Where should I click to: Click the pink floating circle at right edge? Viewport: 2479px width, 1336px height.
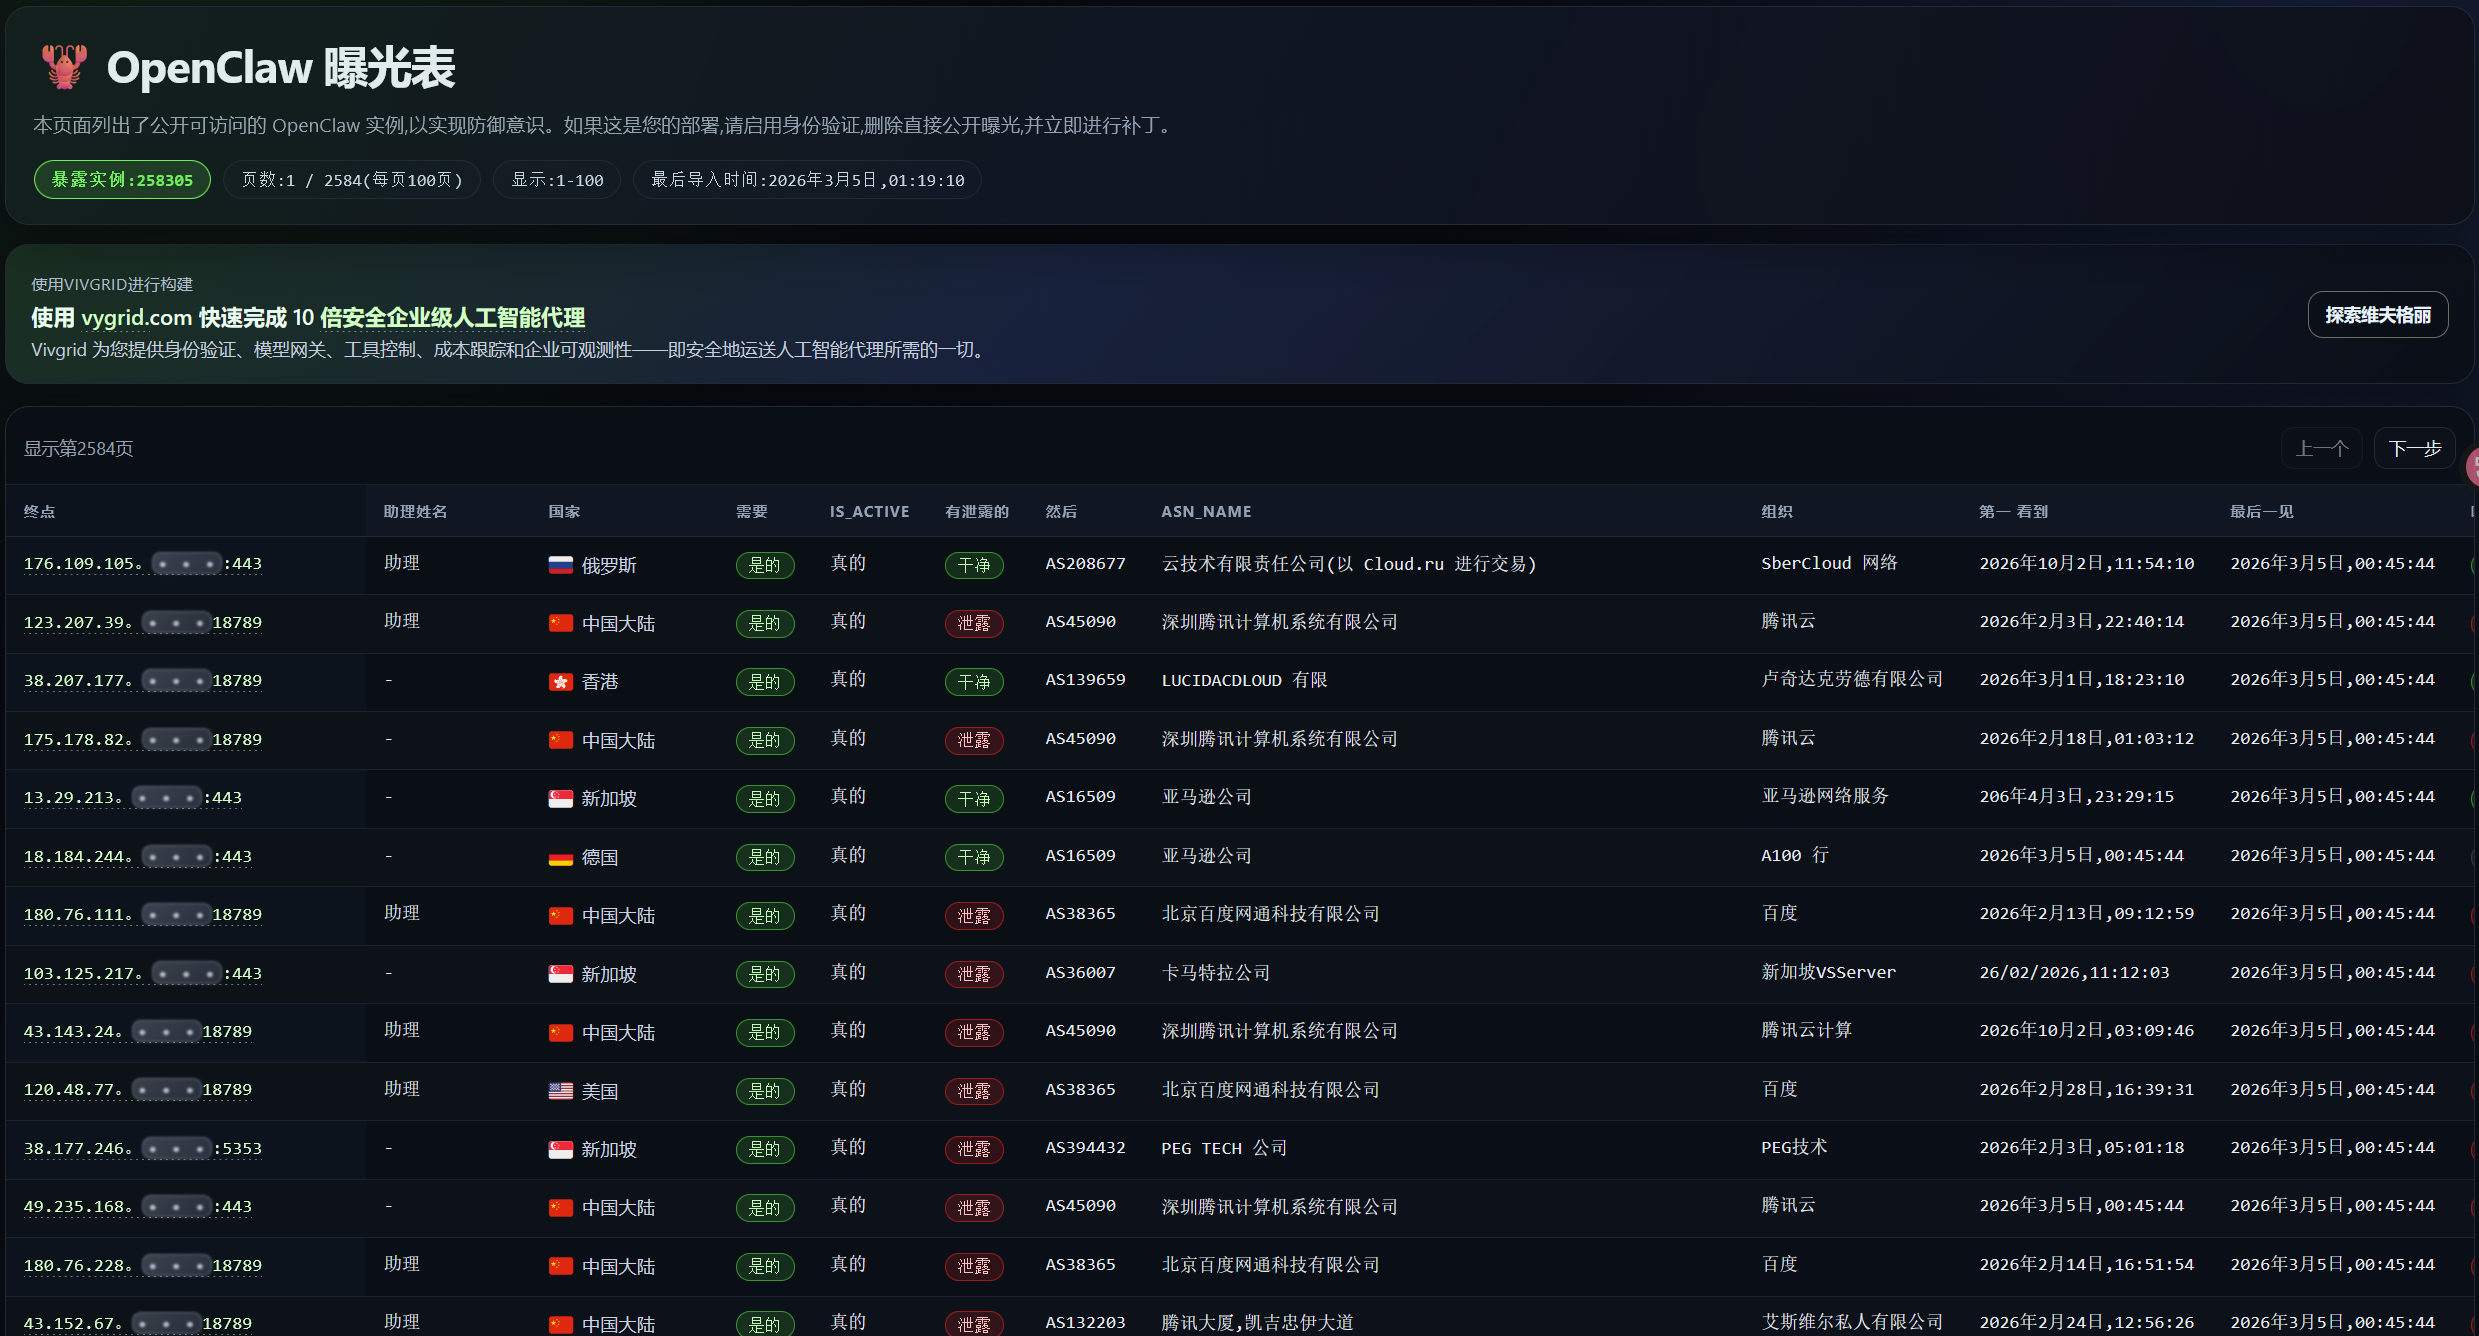pos(2474,467)
